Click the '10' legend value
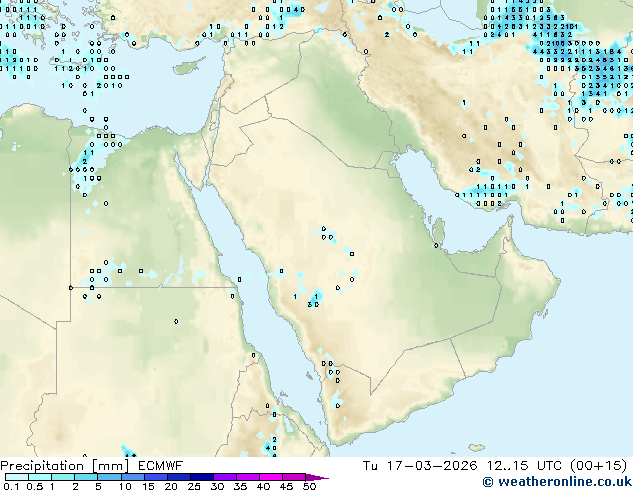634x490 pixels. pyautogui.click(x=125, y=486)
